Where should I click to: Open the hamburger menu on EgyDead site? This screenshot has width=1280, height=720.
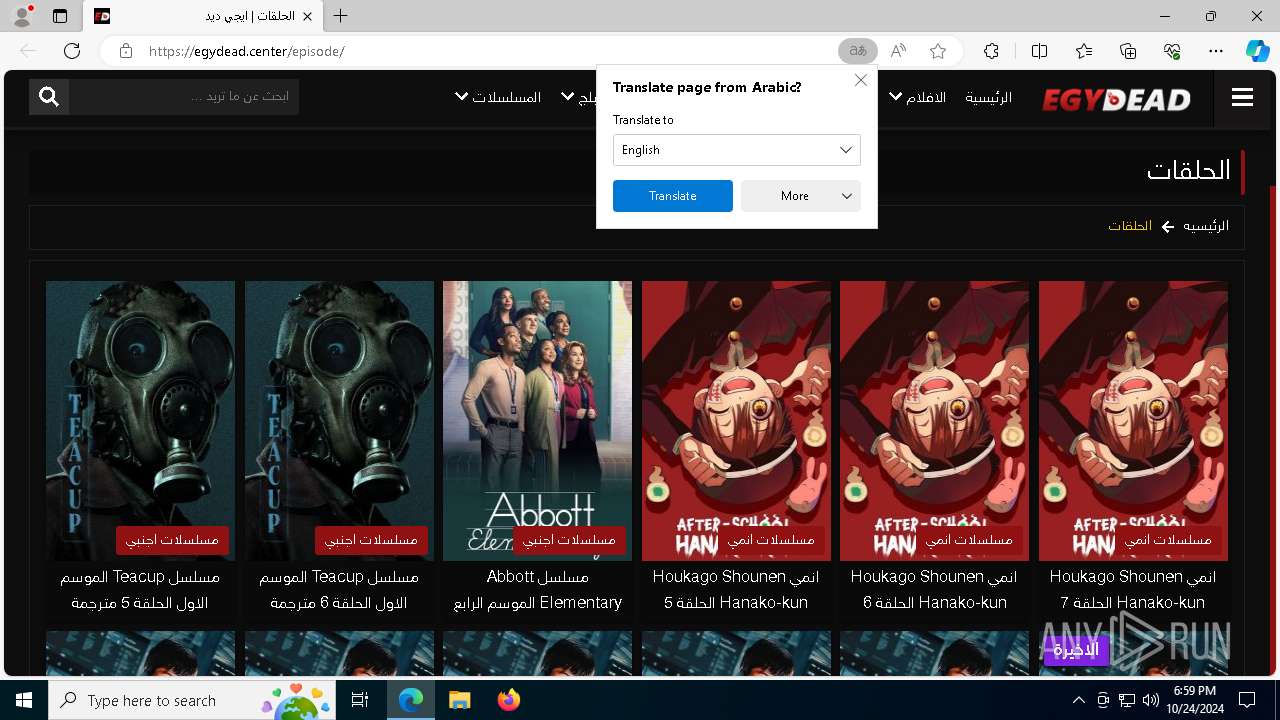(x=1242, y=97)
